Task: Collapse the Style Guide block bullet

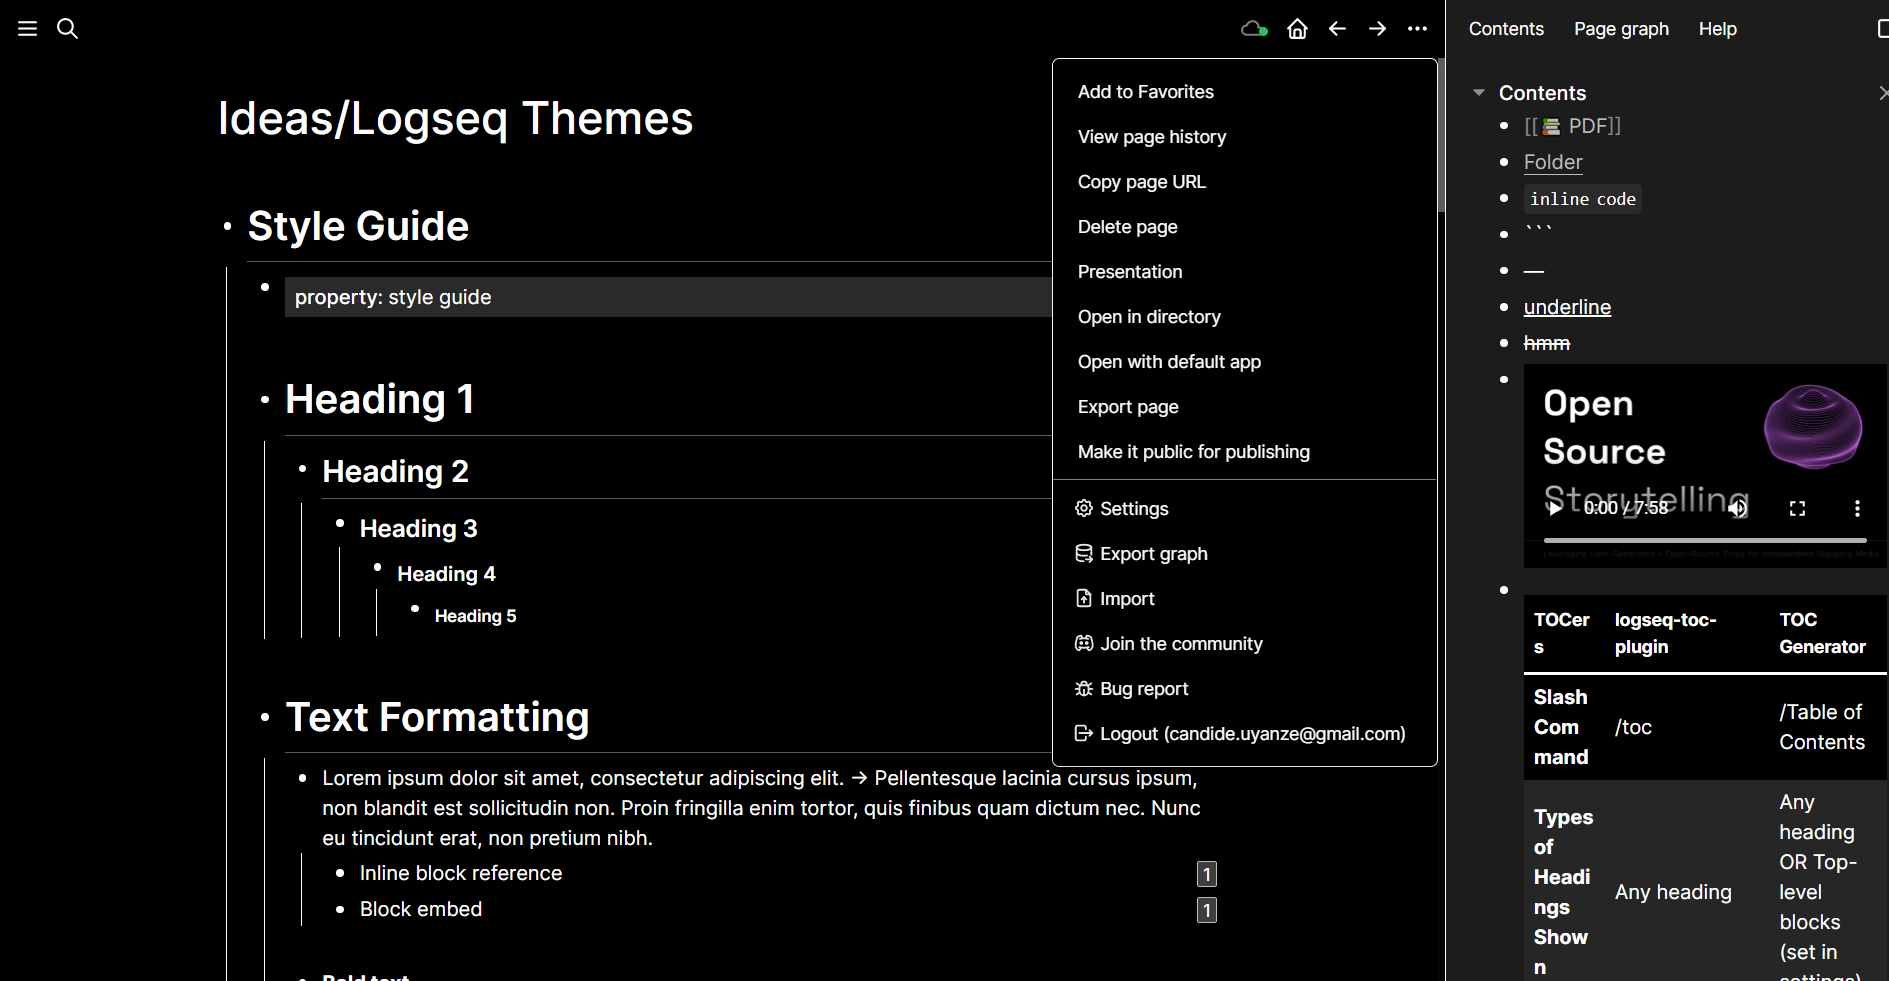Action: point(228,227)
